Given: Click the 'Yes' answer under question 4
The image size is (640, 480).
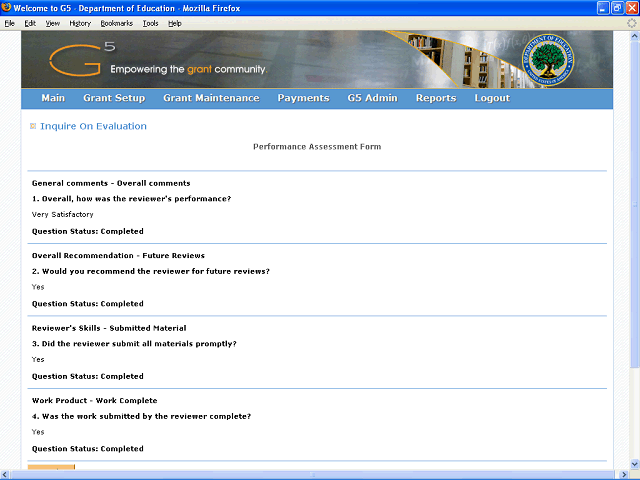Looking at the screenshot, I should pyautogui.click(x=38, y=432).
